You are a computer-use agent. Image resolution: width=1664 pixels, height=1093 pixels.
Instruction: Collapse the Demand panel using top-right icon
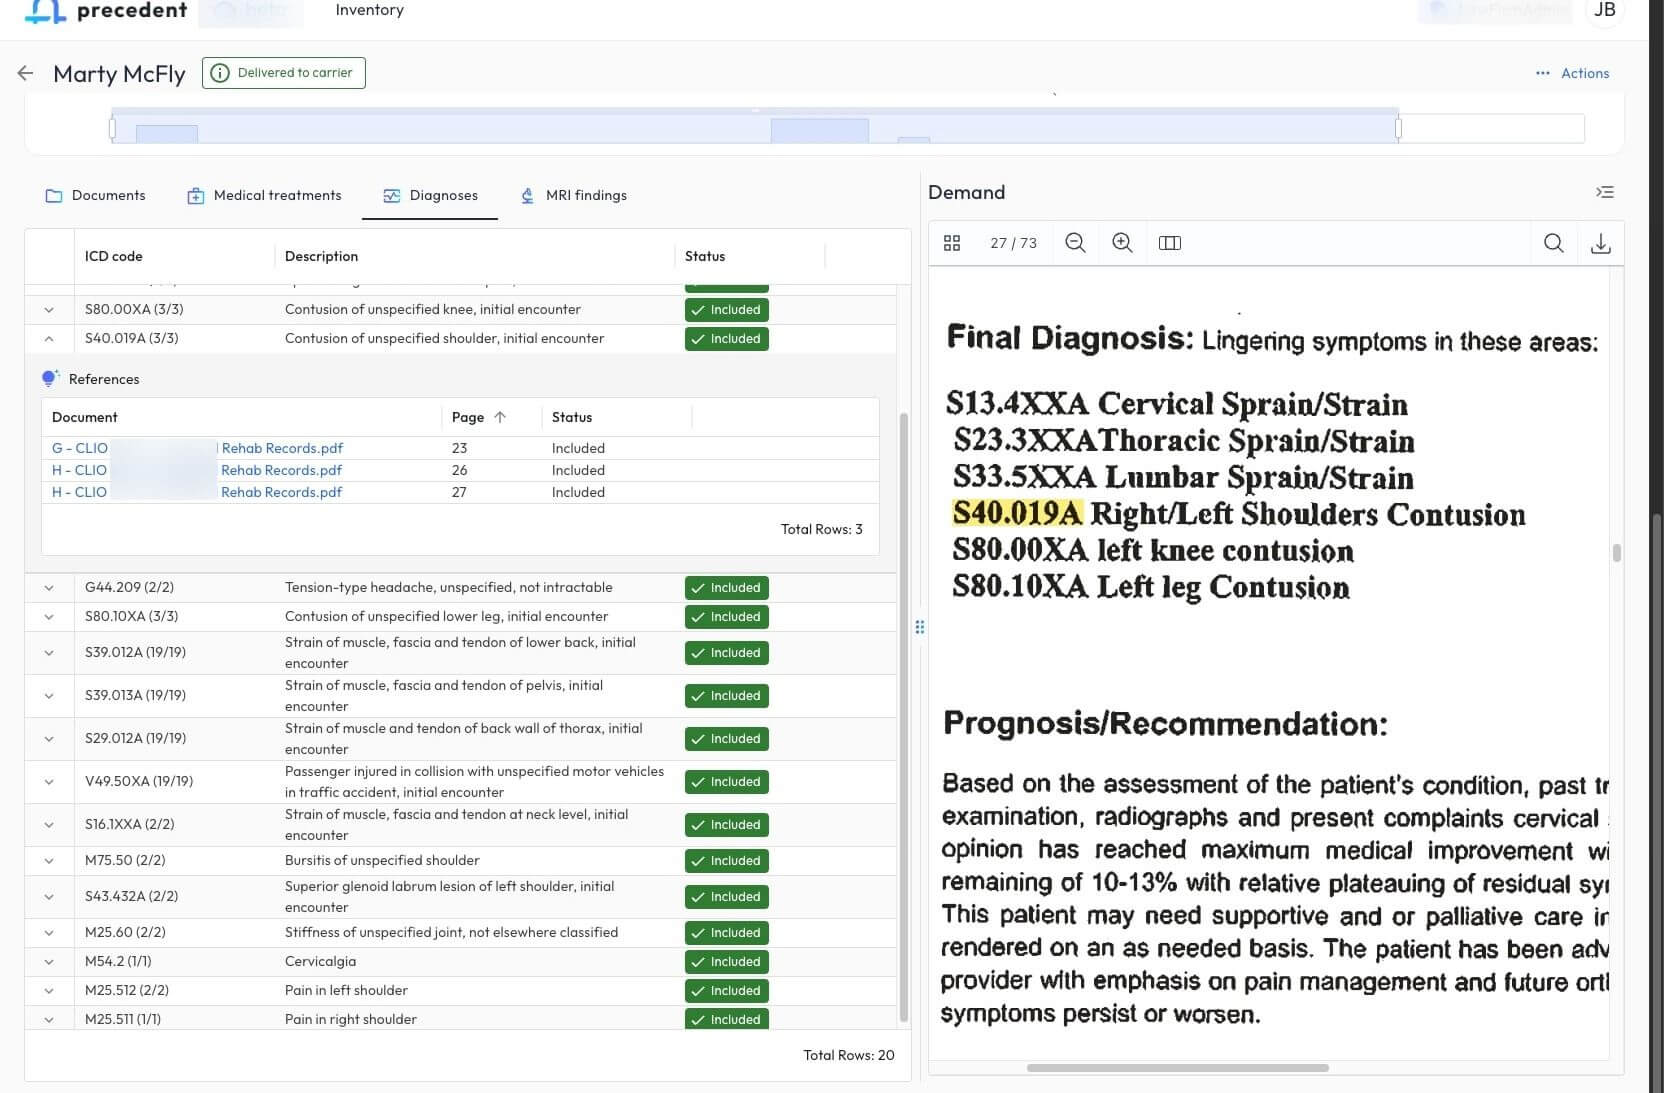(1605, 192)
